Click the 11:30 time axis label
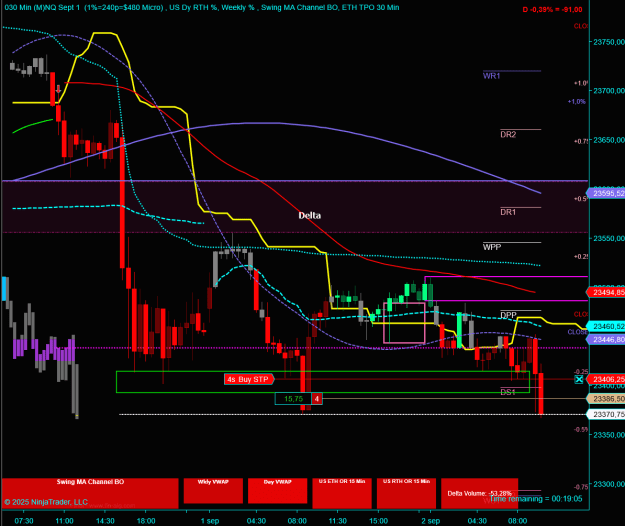The image size is (625, 526). (x=338, y=521)
